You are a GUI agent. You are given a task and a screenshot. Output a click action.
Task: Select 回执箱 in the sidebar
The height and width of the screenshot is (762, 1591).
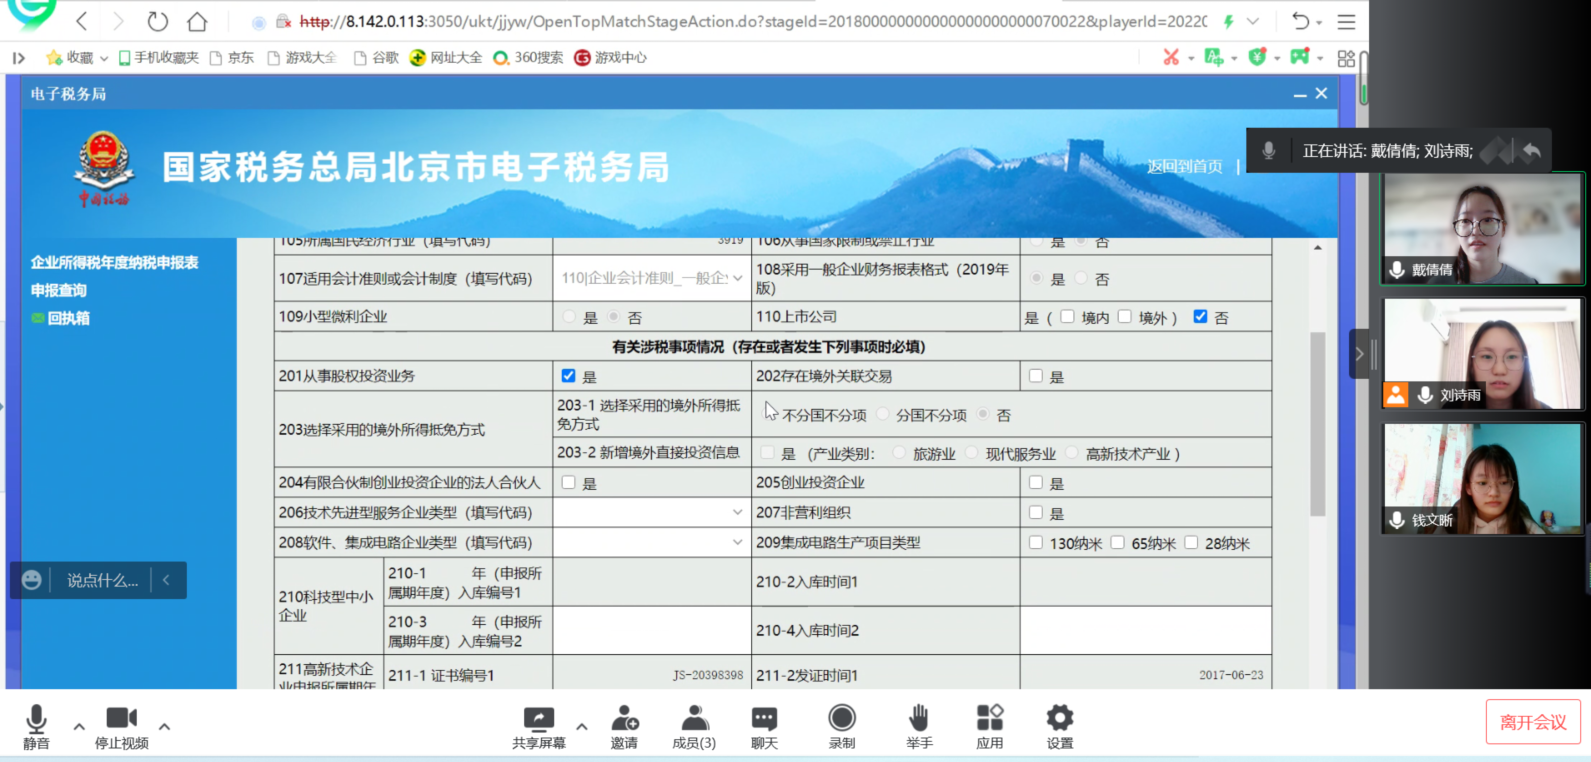tap(68, 318)
